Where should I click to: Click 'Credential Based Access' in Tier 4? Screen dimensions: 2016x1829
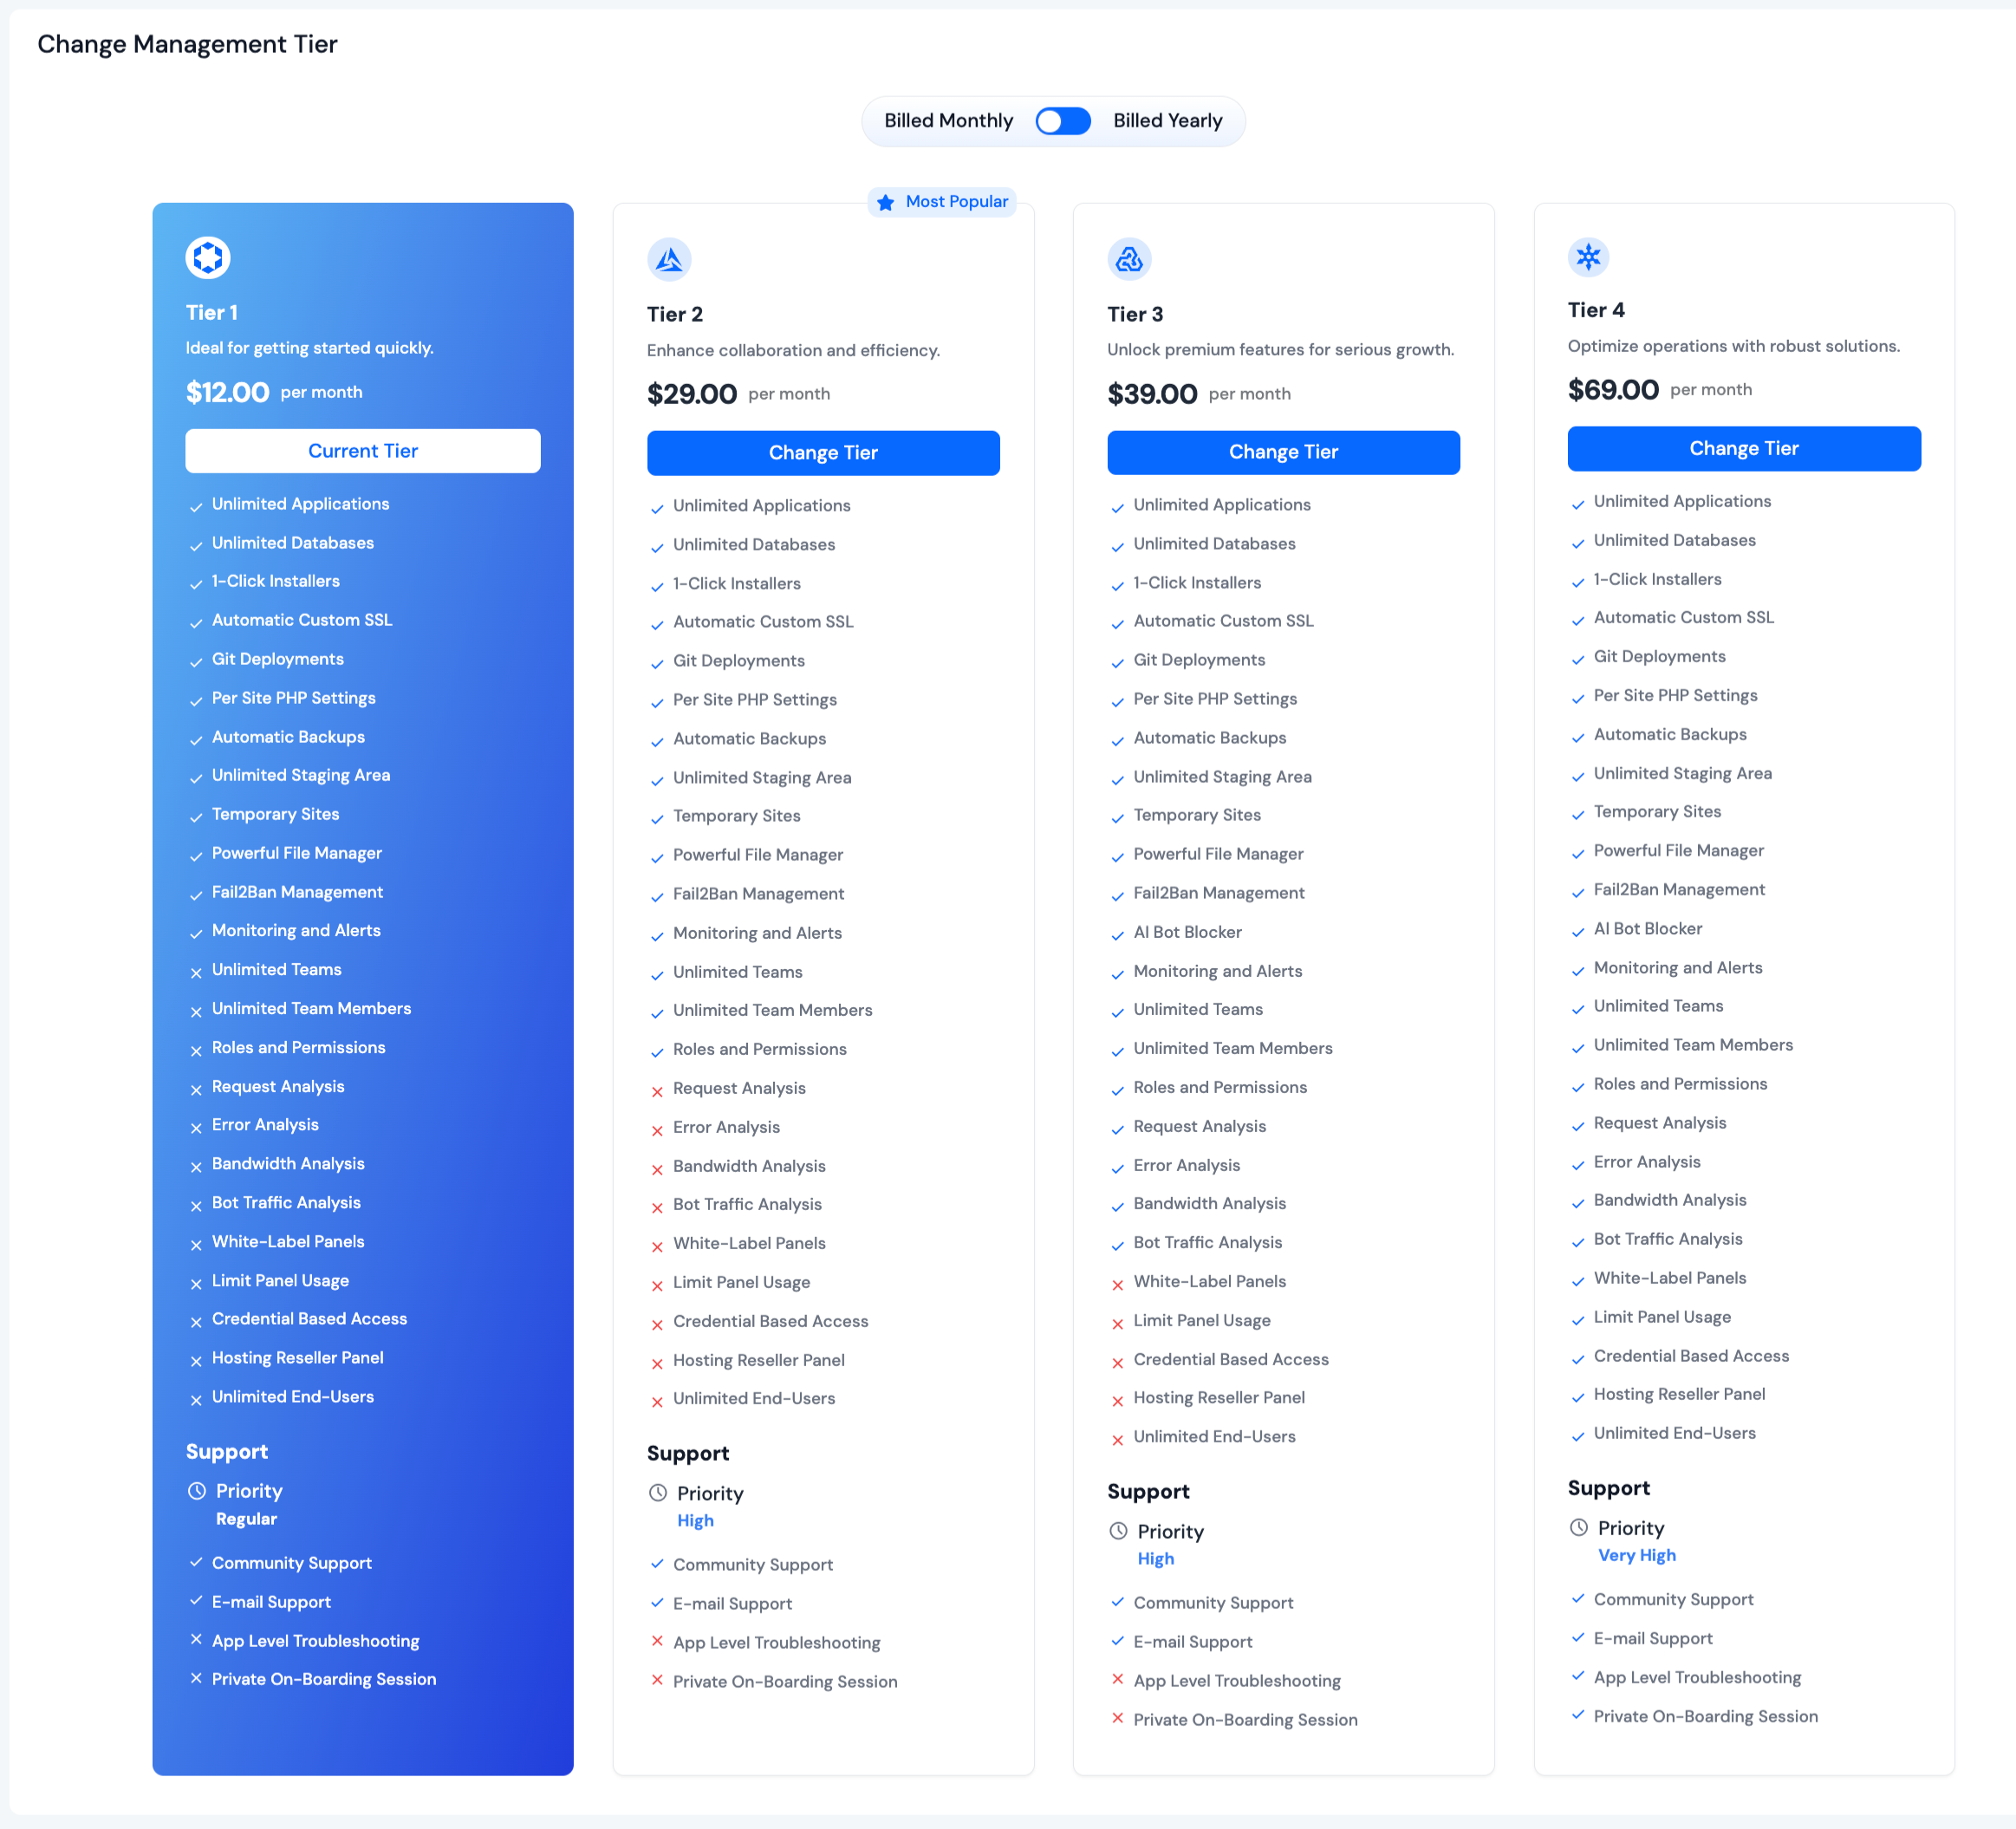(1691, 1356)
